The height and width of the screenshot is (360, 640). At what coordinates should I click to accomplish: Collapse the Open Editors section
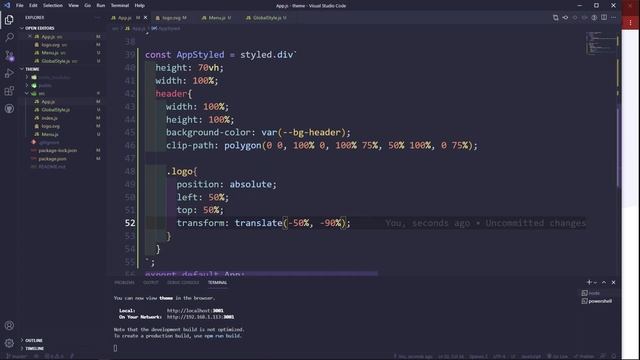[39, 28]
